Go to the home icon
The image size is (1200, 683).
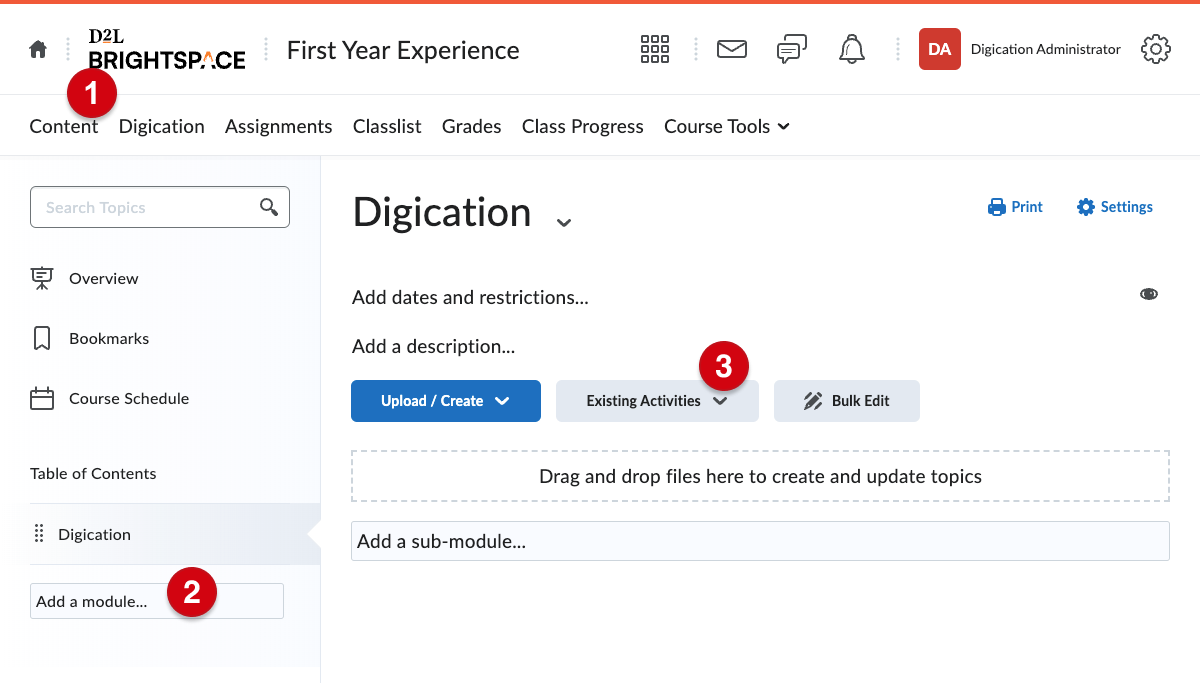[x=38, y=49]
